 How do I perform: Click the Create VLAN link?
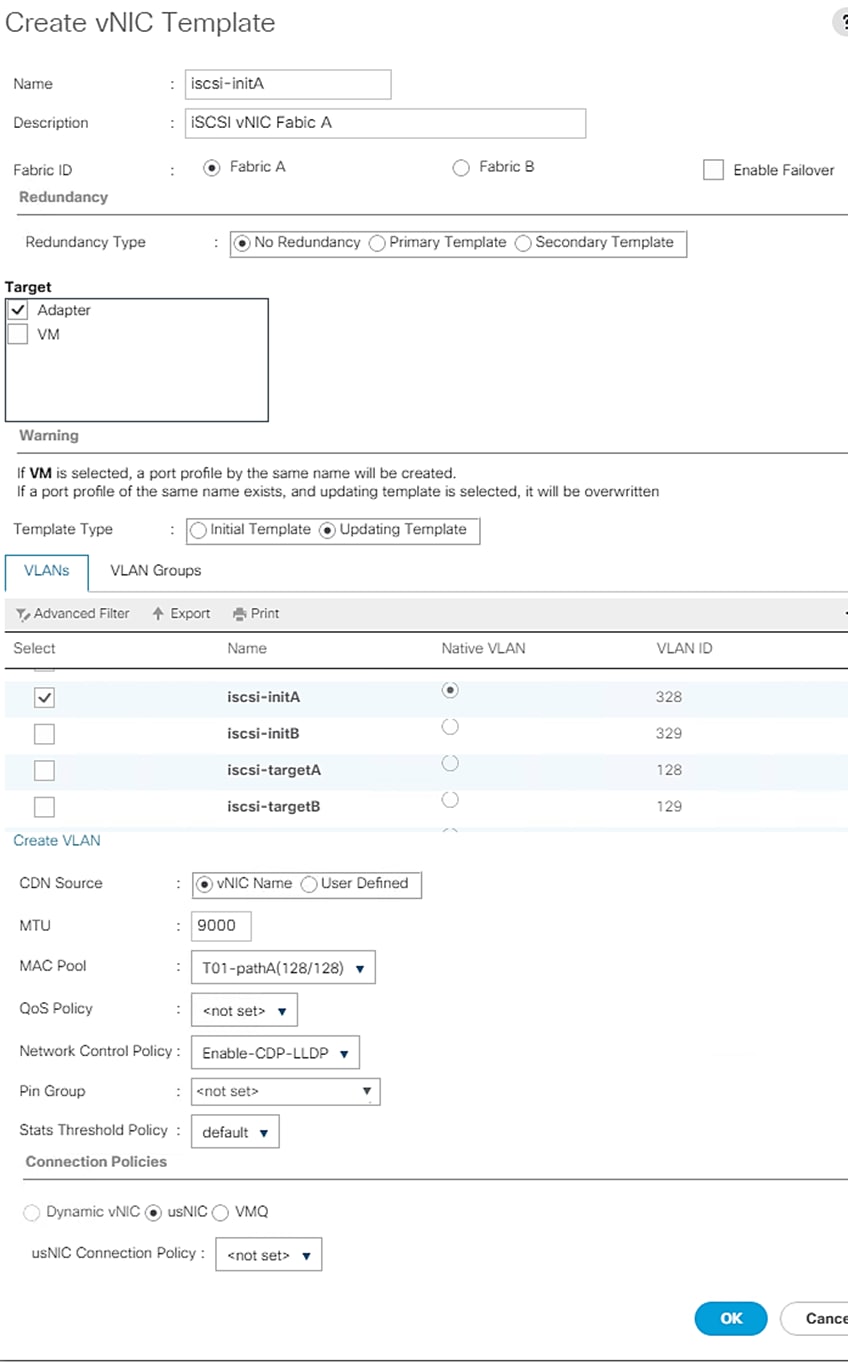[x=57, y=841]
